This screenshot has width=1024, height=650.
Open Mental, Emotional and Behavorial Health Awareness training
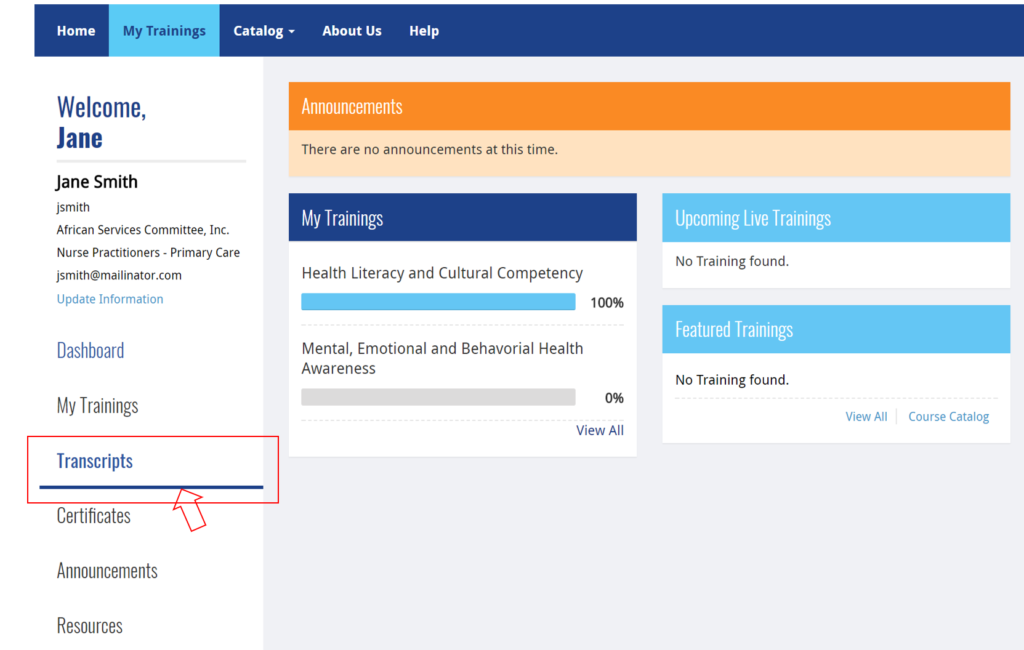(442, 358)
